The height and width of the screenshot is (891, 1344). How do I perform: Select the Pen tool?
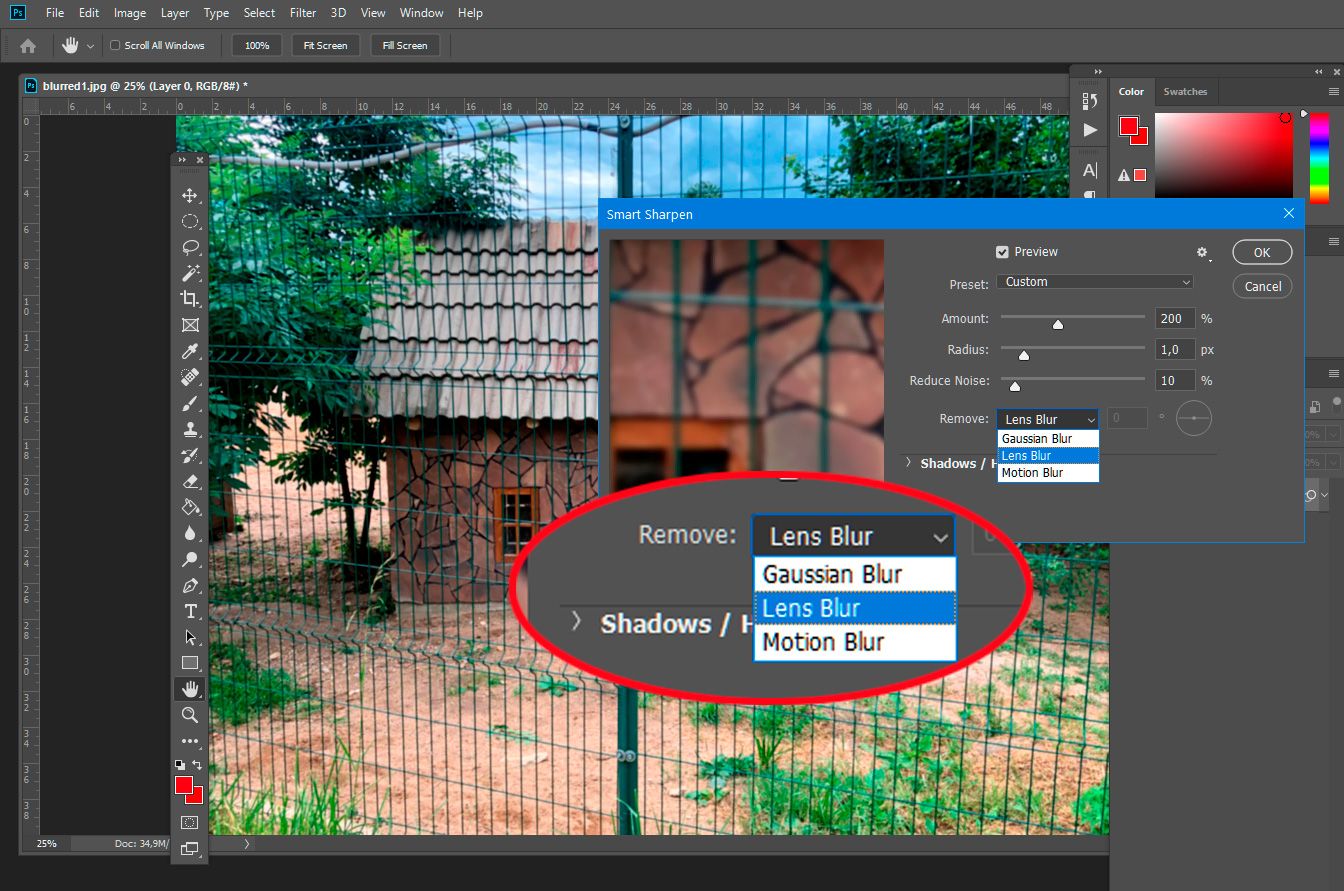pyautogui.click(x=190, y=585)
